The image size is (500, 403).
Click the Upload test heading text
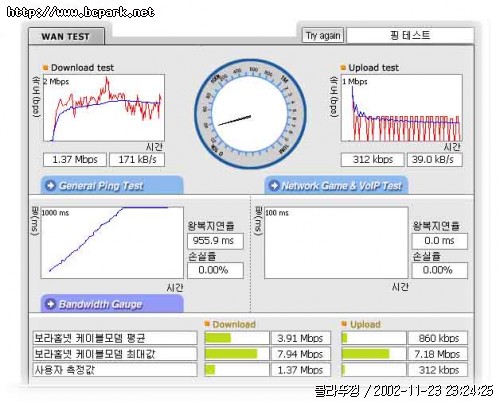(x=374, y=68)
